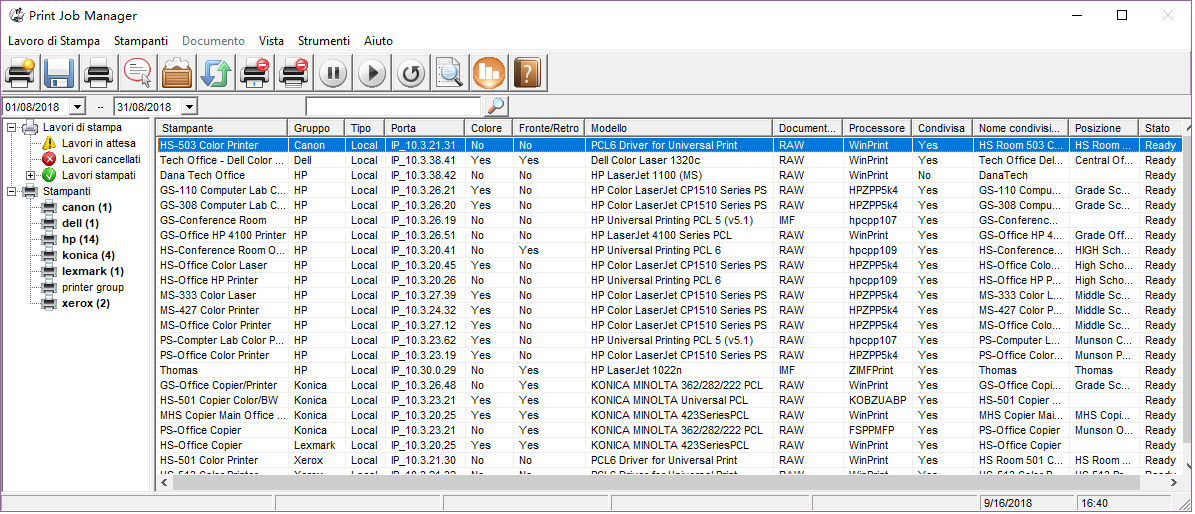Open the start date 01/08/2018 dropdown arrow
Viewport: 1195px width, 514px height.
click(77, 107)
